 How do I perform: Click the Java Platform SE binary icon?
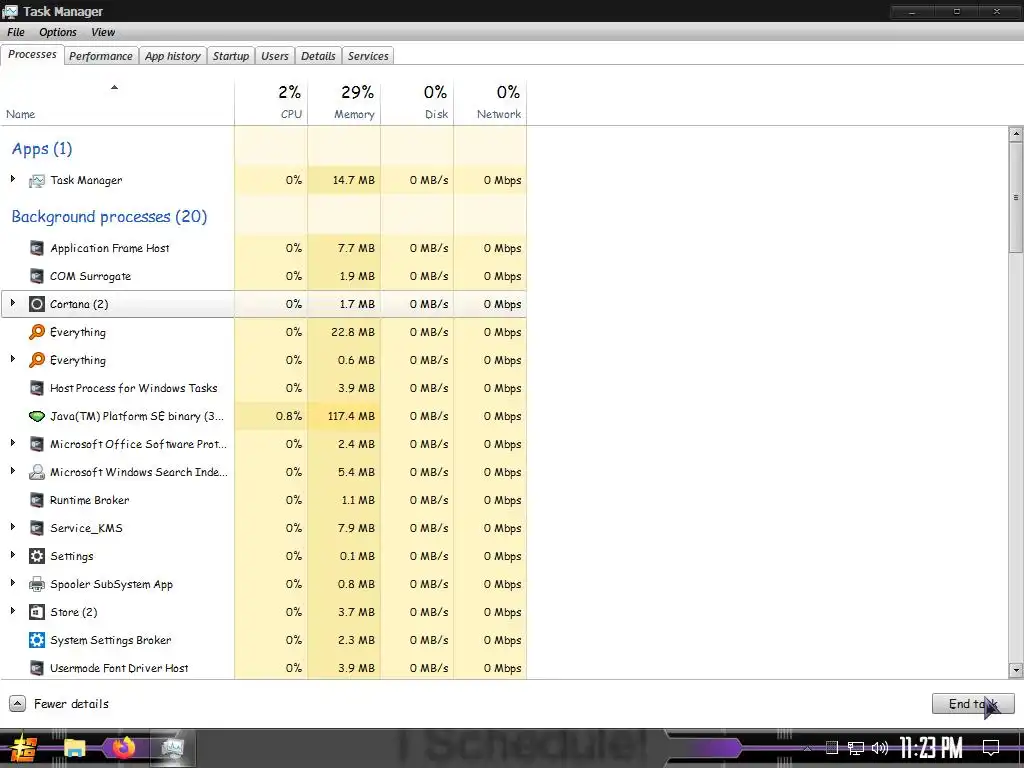click(x=37, y=416)
